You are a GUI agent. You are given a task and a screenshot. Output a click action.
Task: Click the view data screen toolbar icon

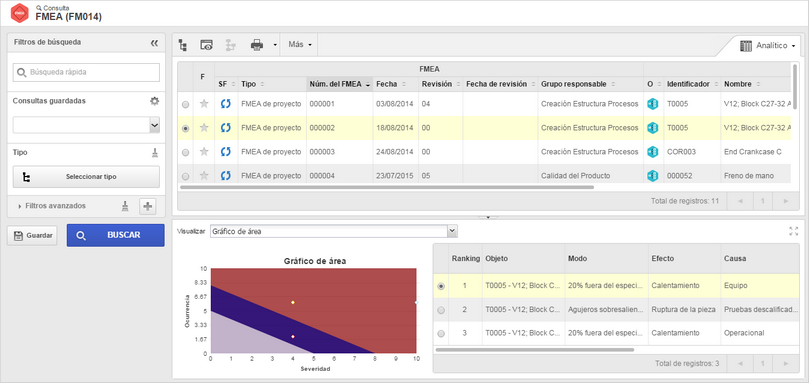(x=206, y=45)
